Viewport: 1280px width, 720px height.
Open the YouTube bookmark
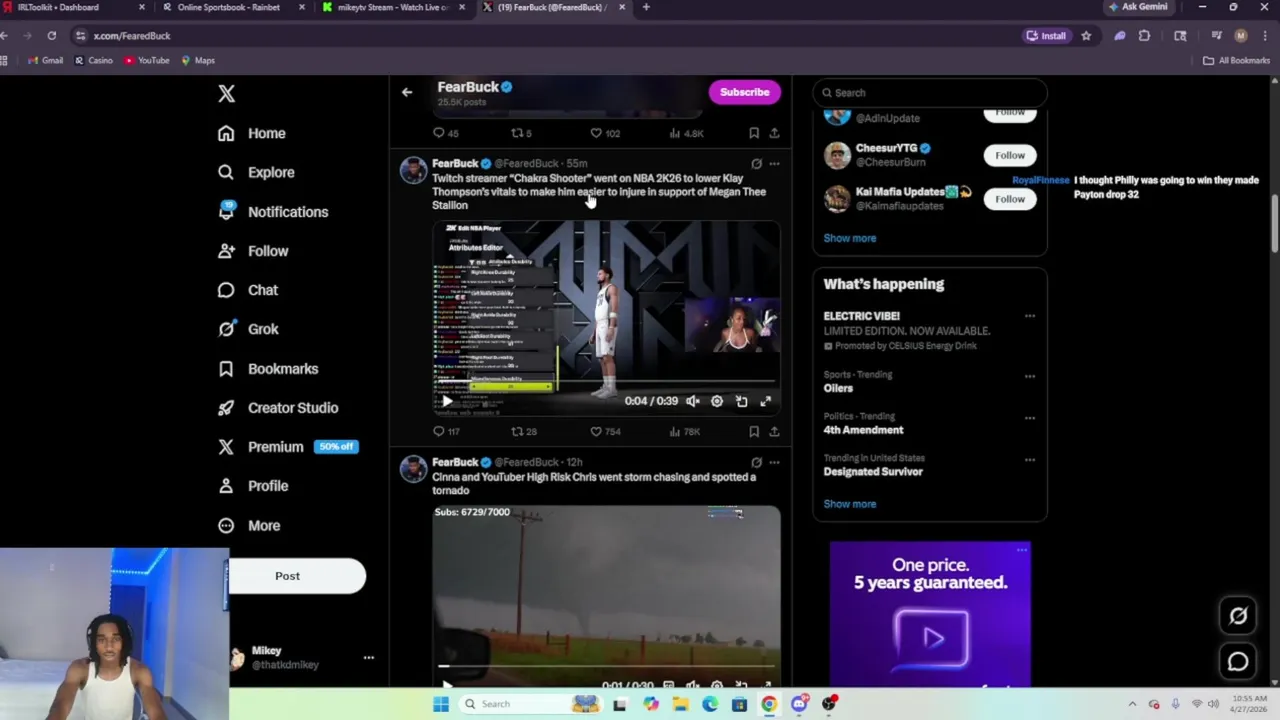147,61
